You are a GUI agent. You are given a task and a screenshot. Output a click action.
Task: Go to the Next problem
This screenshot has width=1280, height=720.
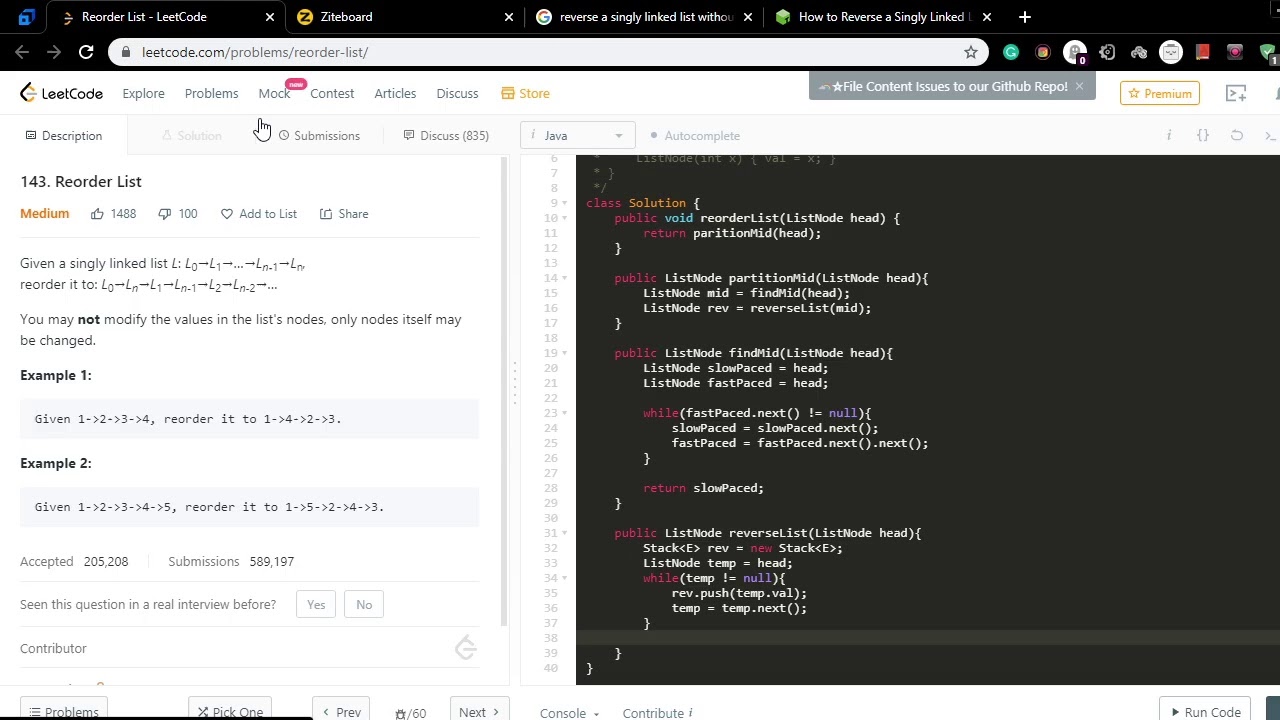481,712
